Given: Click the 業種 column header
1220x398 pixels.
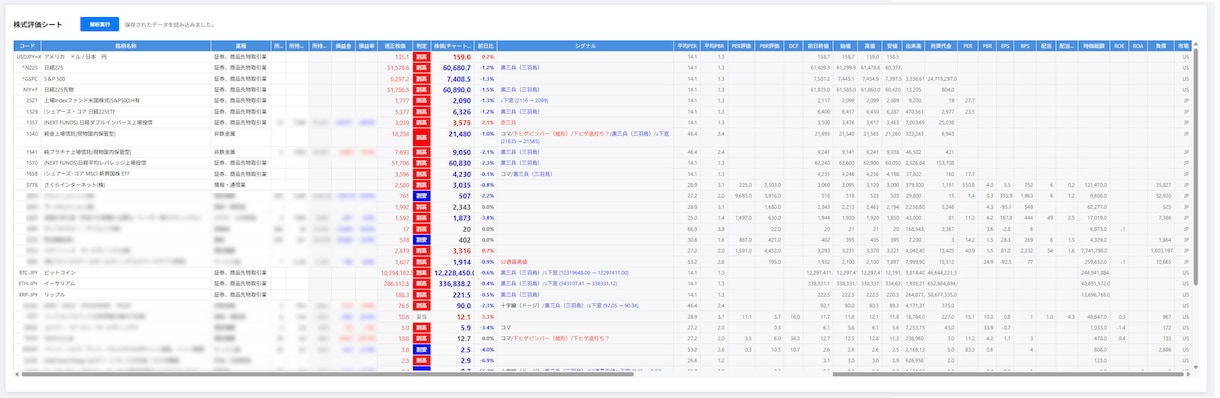Looking at the screenshot, I should (240, 45).
